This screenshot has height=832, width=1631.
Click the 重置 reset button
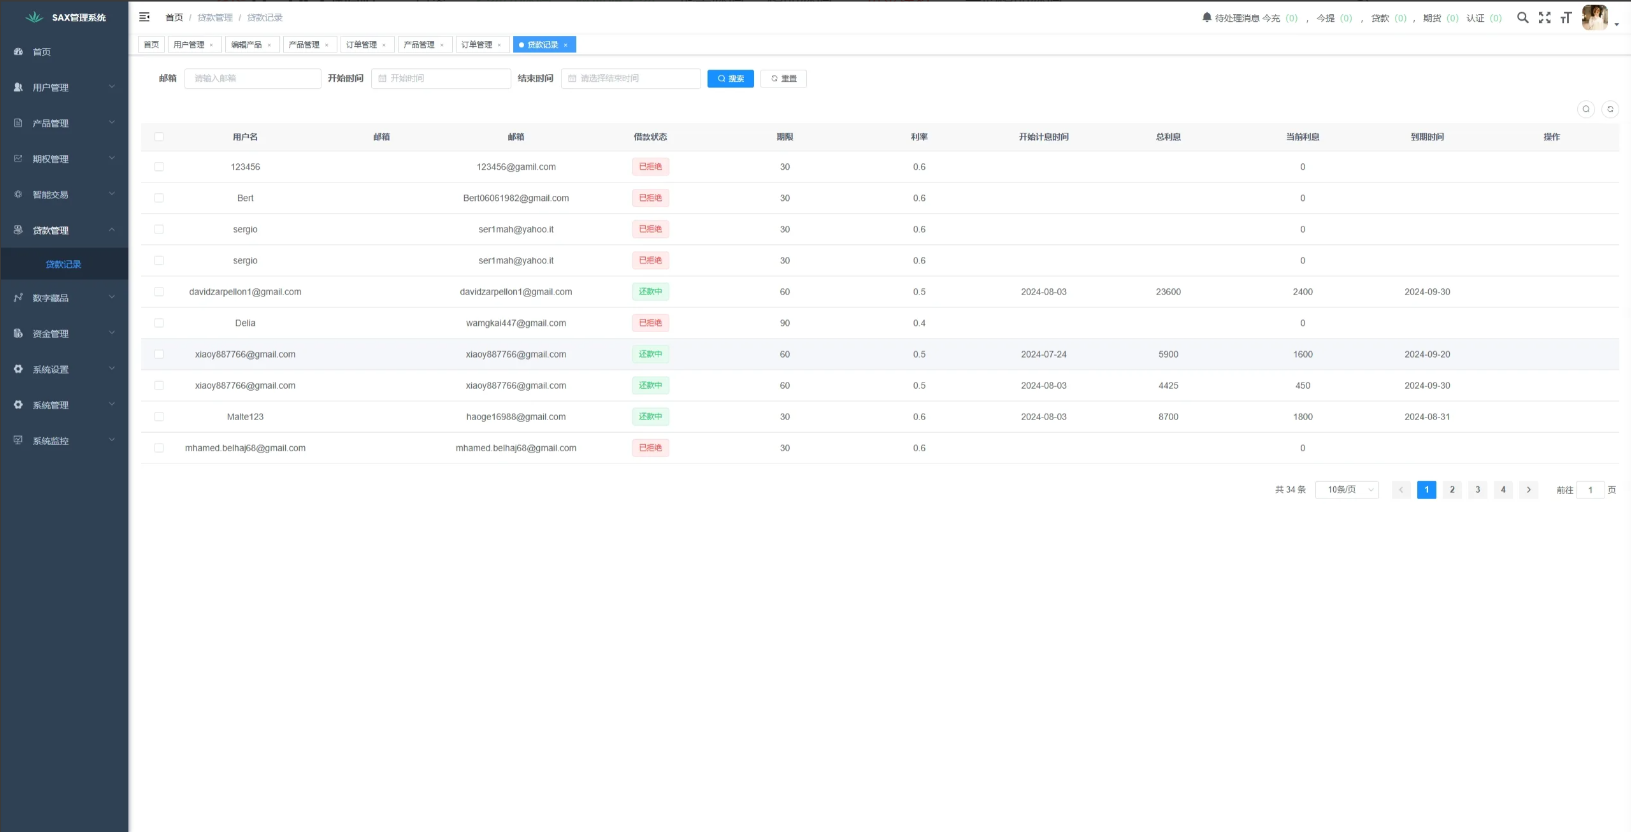[x=783, y=79]
